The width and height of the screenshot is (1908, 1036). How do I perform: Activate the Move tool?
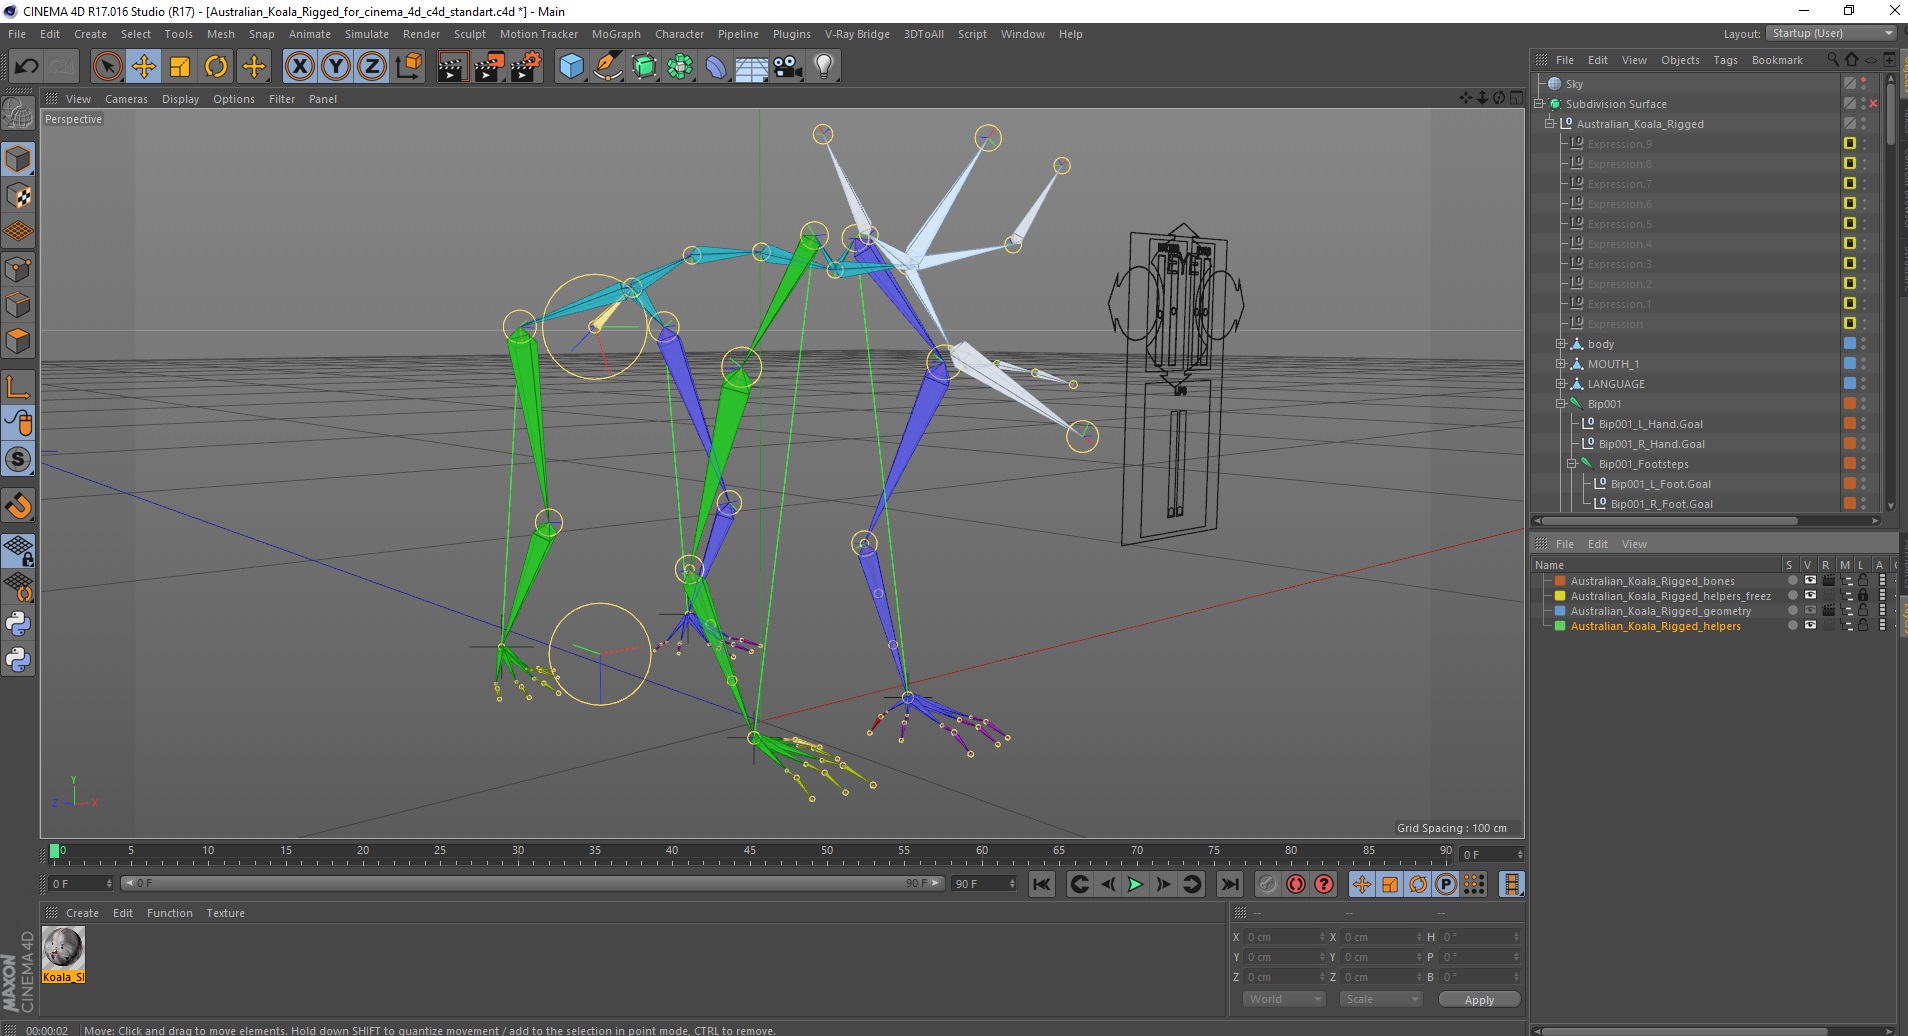pos(144,67)
